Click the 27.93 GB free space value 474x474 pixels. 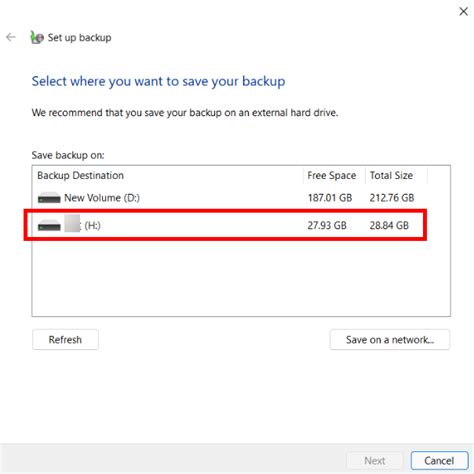[327, 225]
